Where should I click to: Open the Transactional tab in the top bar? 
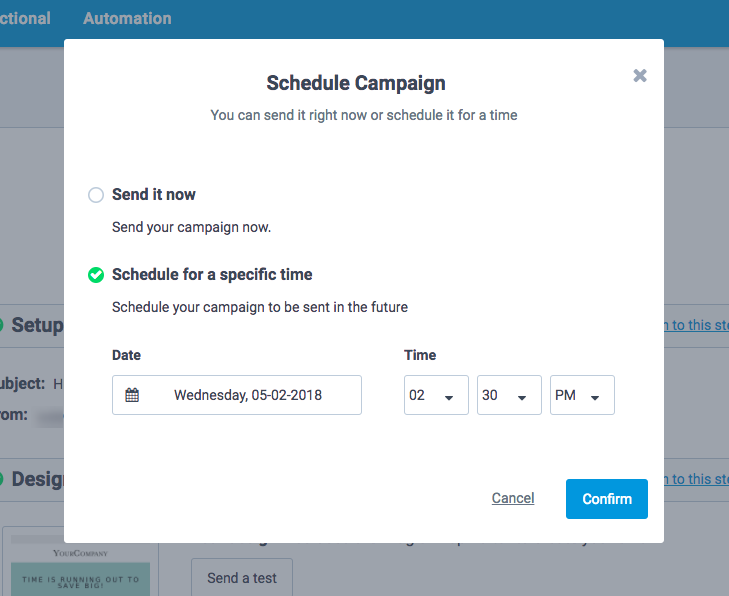click(25, 18)
